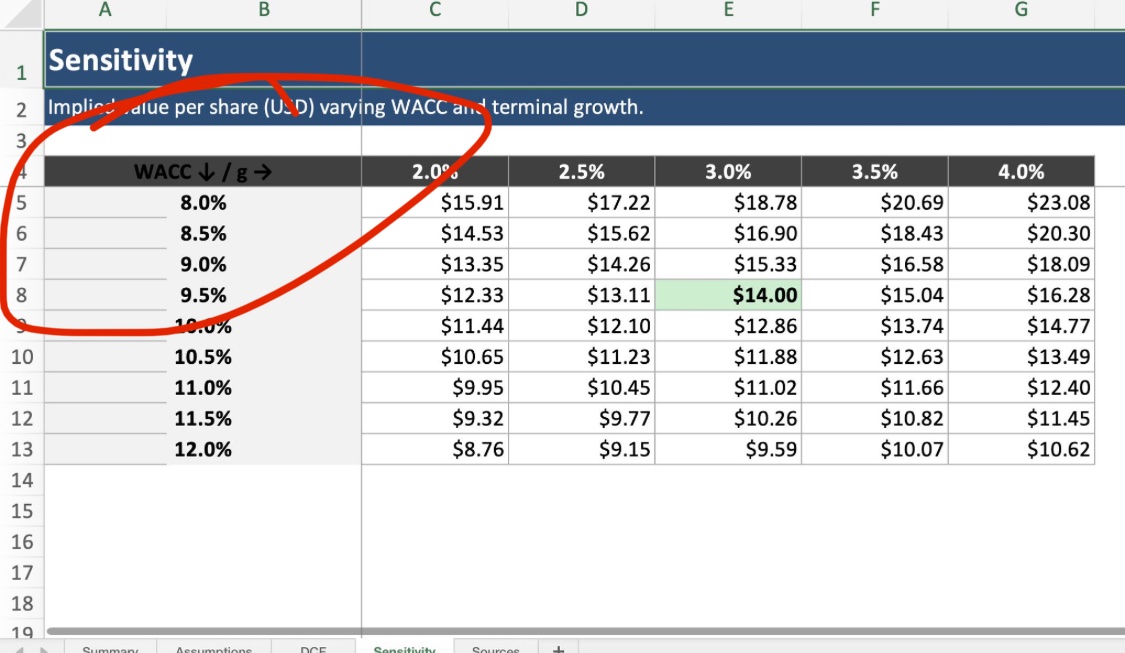Click the $10.62 cell

[1021, 449]
